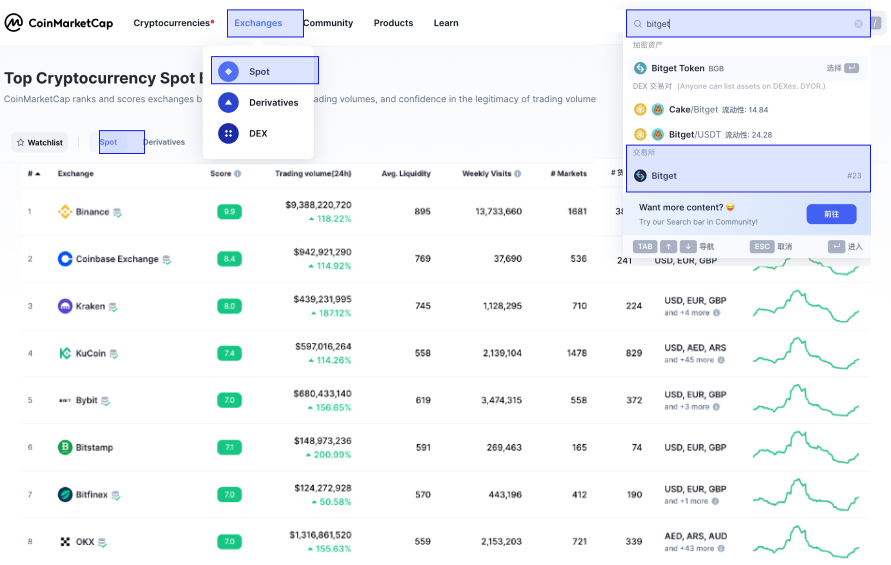Click the Score column info icon
Screen dimensions: 891x565
238,173
